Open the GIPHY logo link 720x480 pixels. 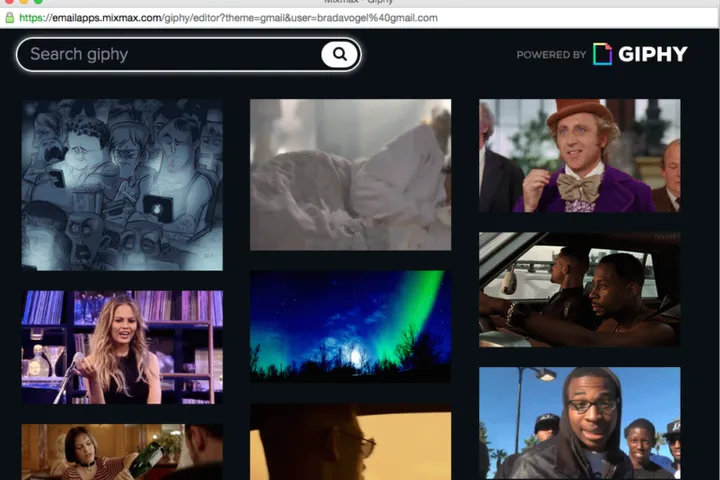640,54
